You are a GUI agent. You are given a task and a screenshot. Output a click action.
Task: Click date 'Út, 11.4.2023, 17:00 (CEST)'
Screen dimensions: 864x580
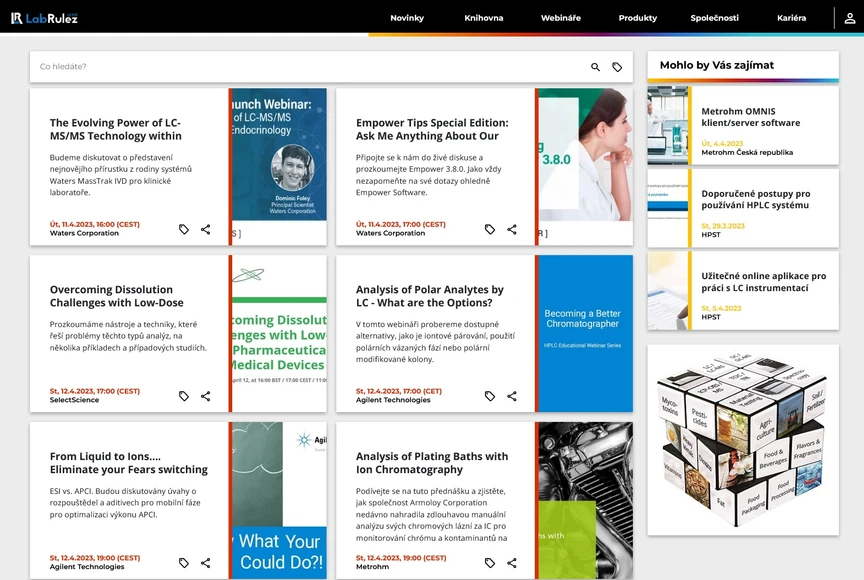tap(401, 225)
